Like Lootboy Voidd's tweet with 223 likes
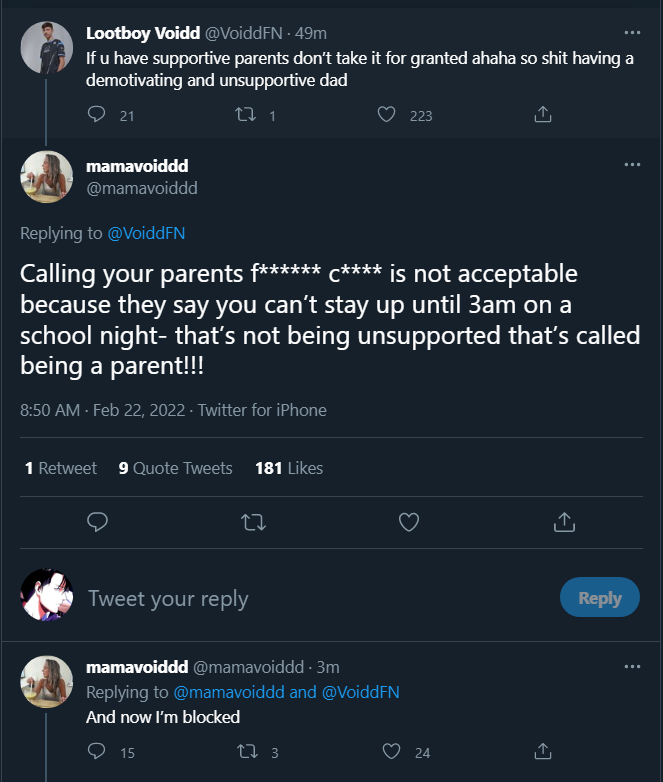This screenshot has width=663, height=782. click(x=387, y=115)
